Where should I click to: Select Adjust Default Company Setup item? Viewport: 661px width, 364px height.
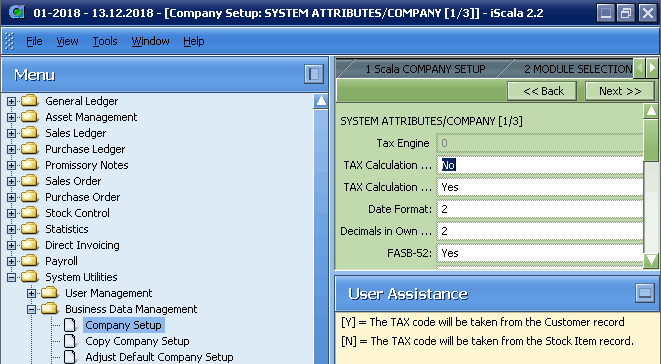coord(159,357)
